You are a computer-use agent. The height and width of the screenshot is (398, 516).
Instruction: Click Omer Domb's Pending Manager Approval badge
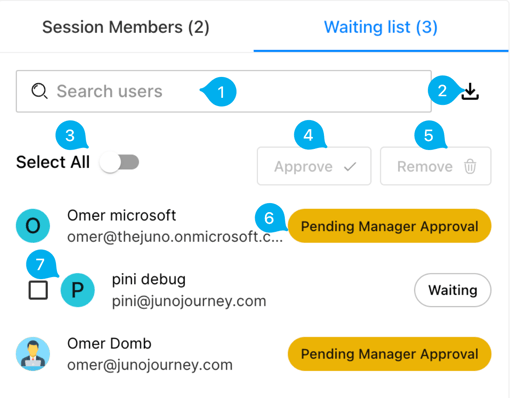click(x=389, y=354)
